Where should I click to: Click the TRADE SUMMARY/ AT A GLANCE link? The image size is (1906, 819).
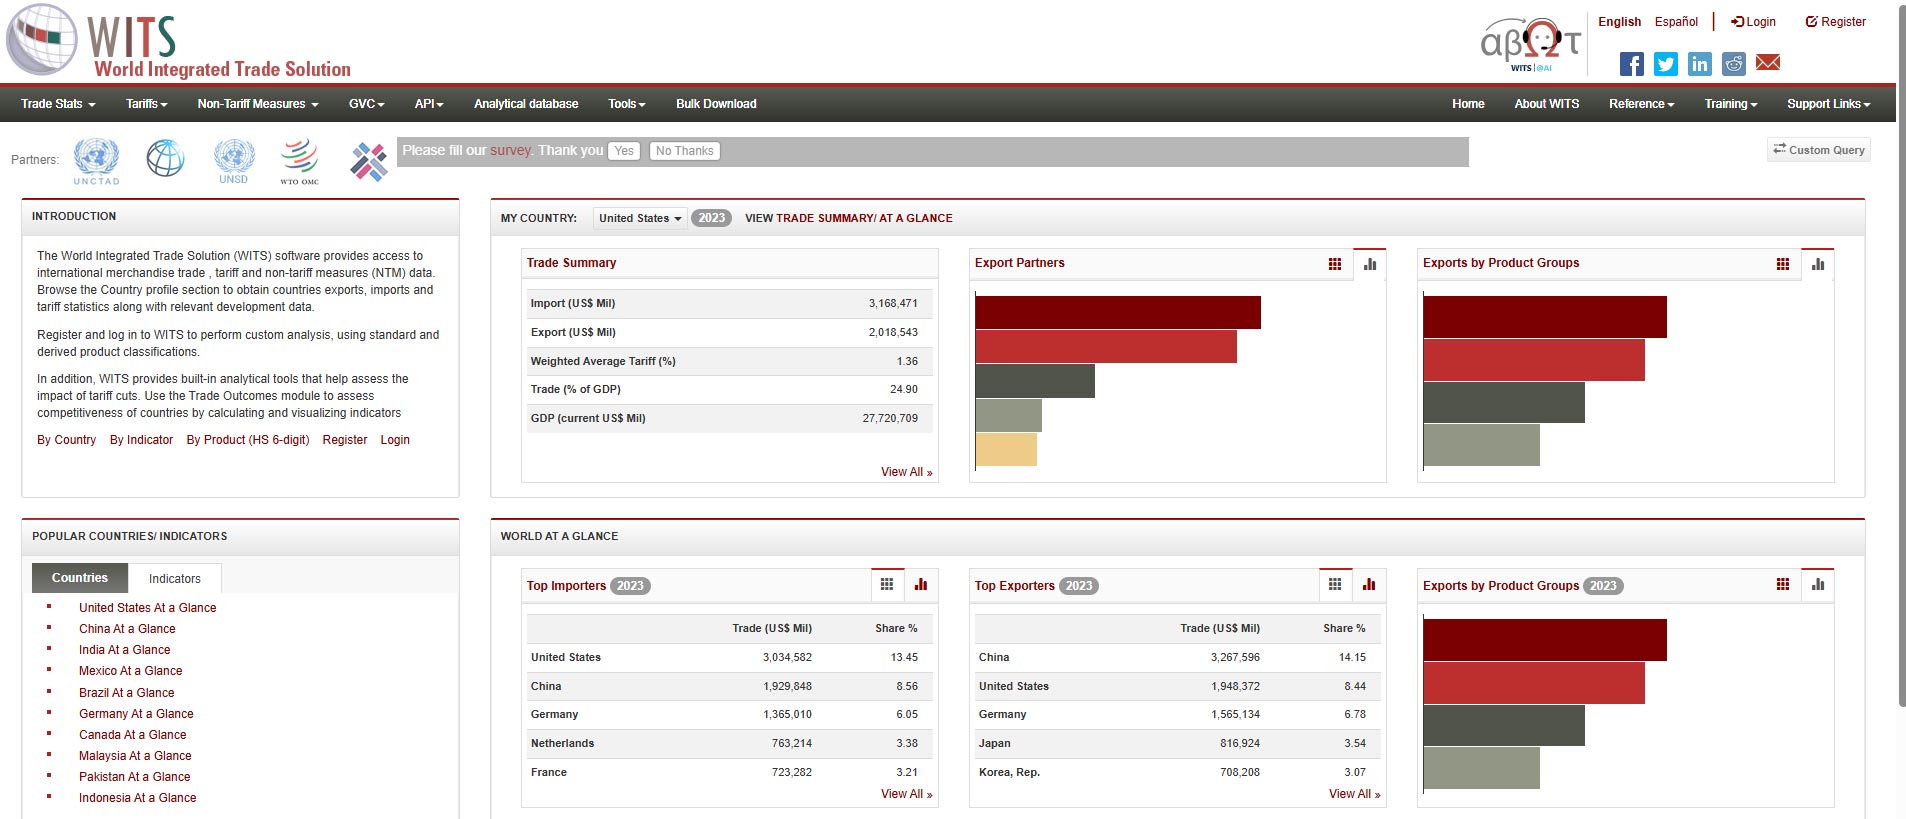click(x=864, y=218)
